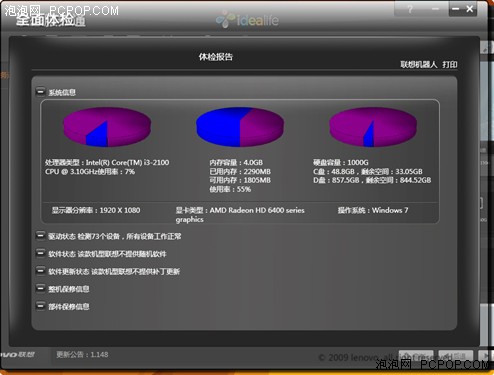494x375 pixels.
Task: Click the D盘: 857.5GB line
Action: pos(372,180)
